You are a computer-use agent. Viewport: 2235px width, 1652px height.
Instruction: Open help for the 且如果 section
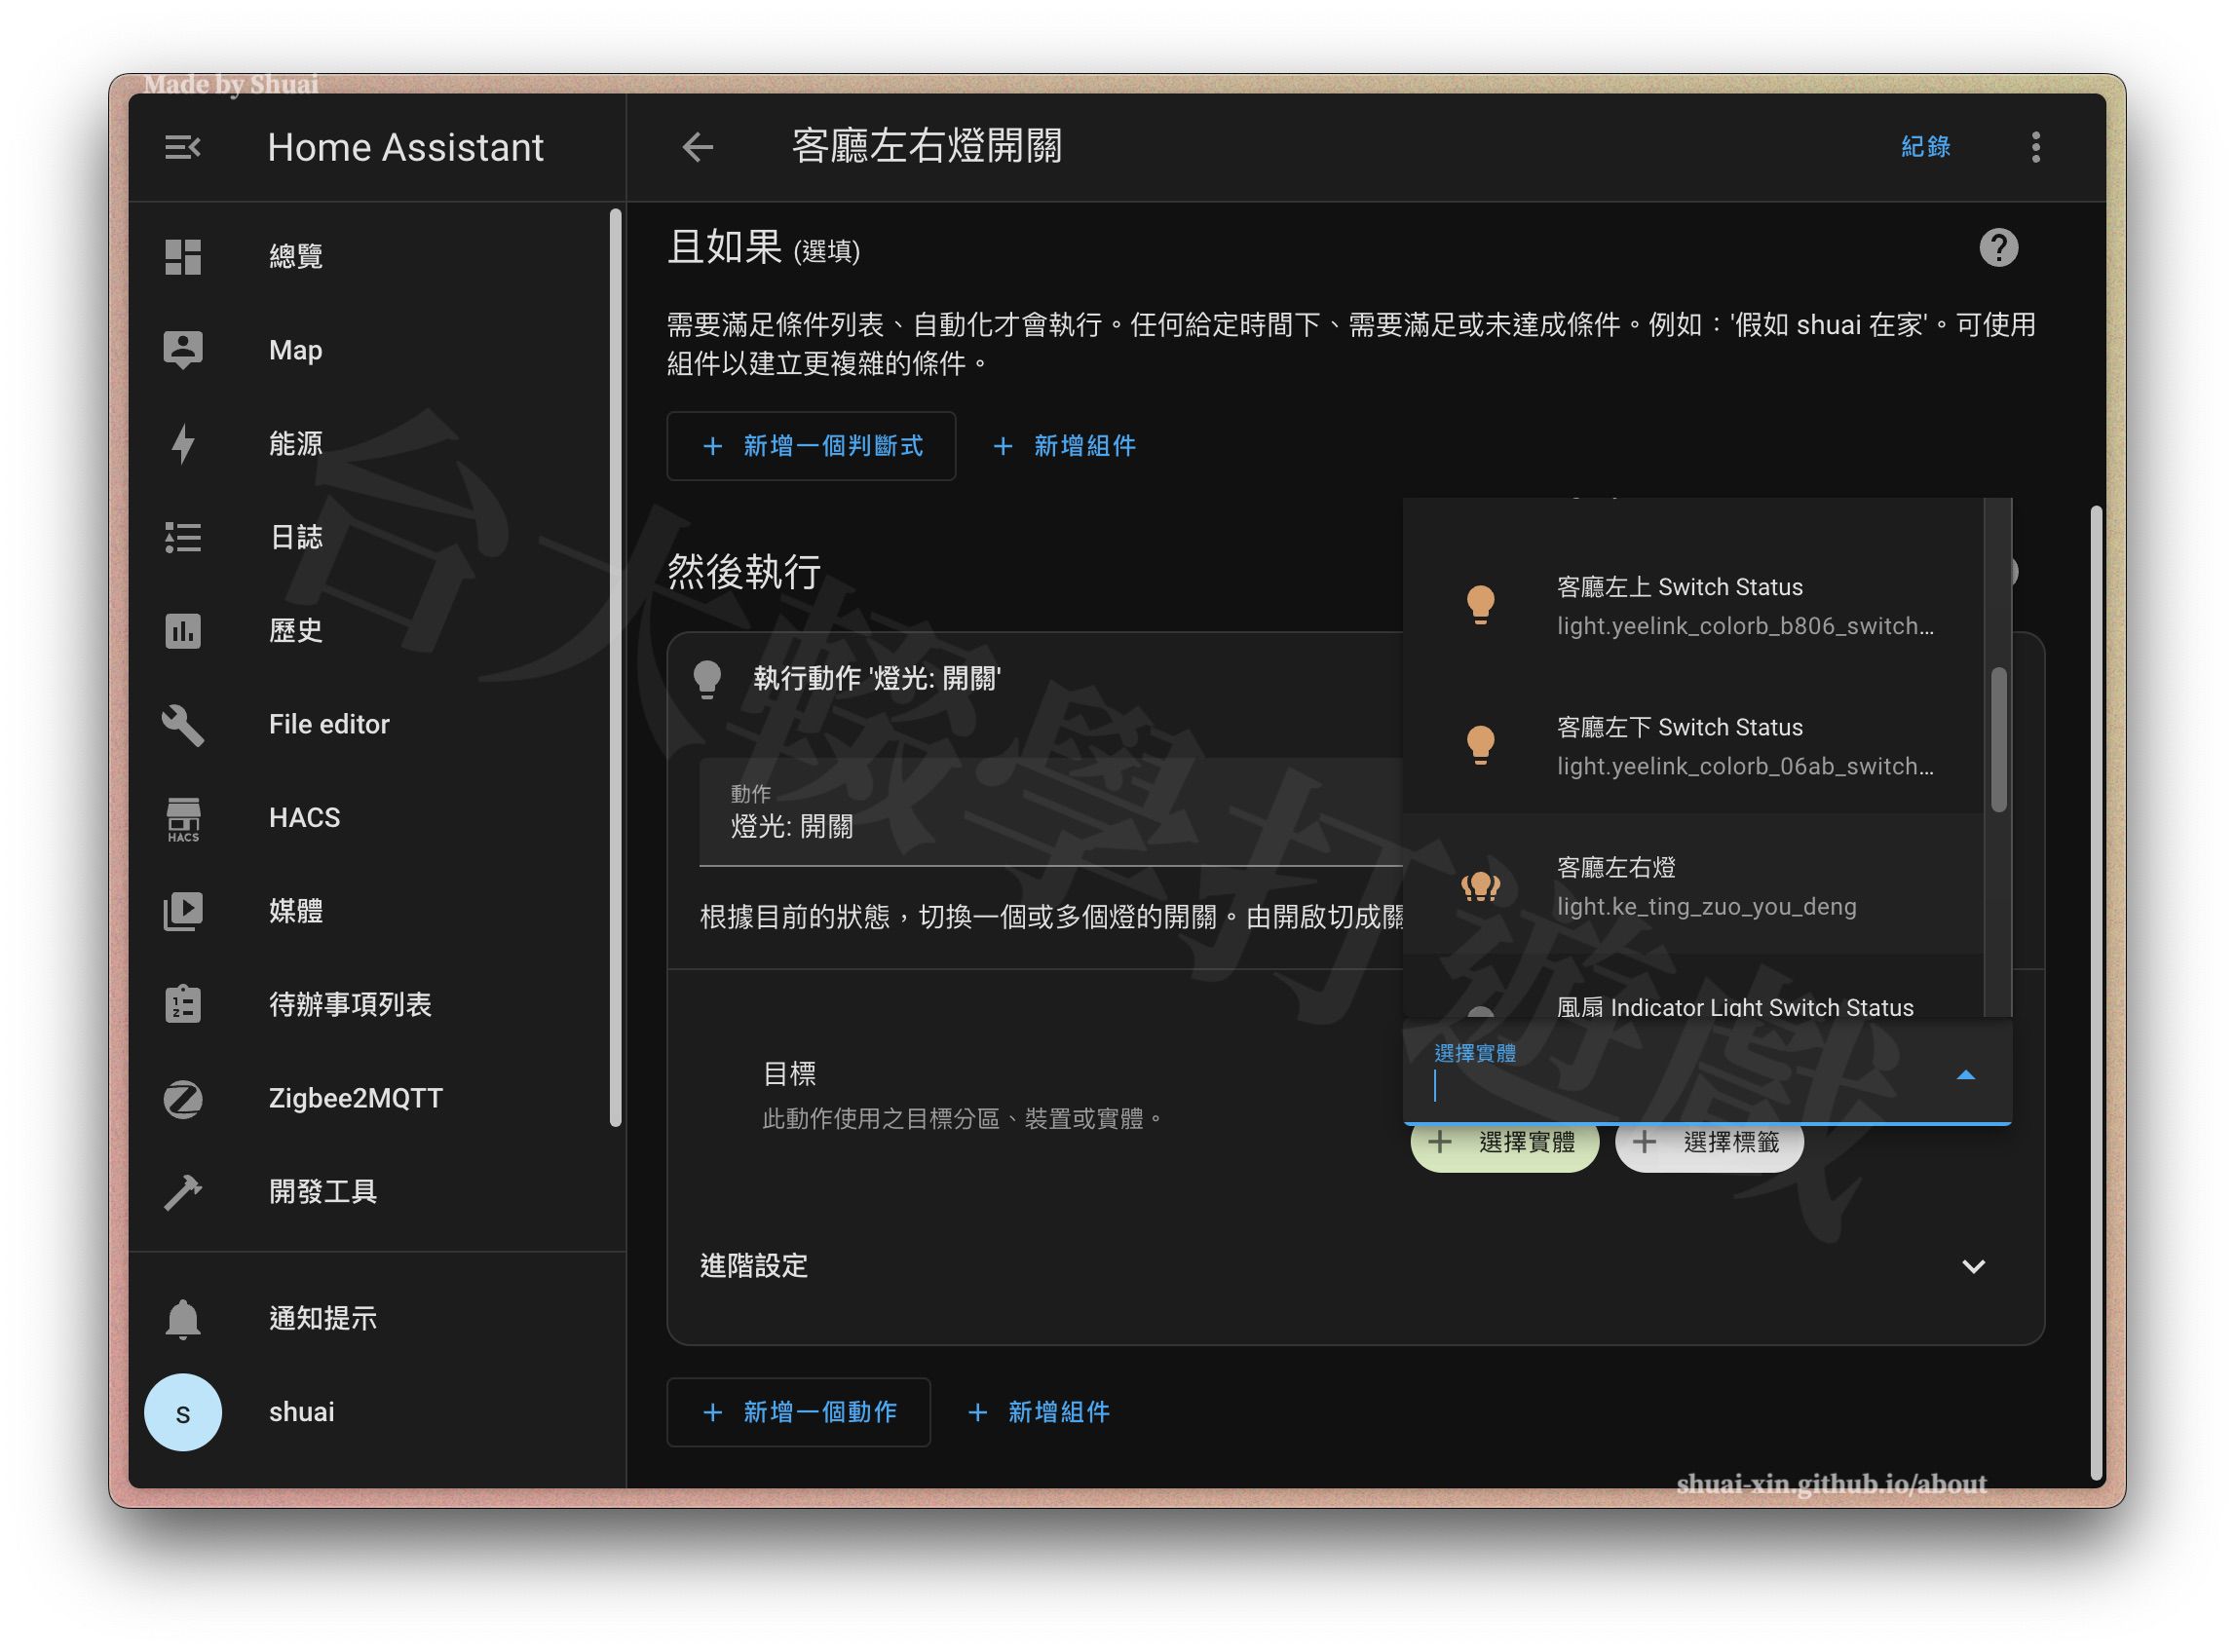coord(1998,247)
